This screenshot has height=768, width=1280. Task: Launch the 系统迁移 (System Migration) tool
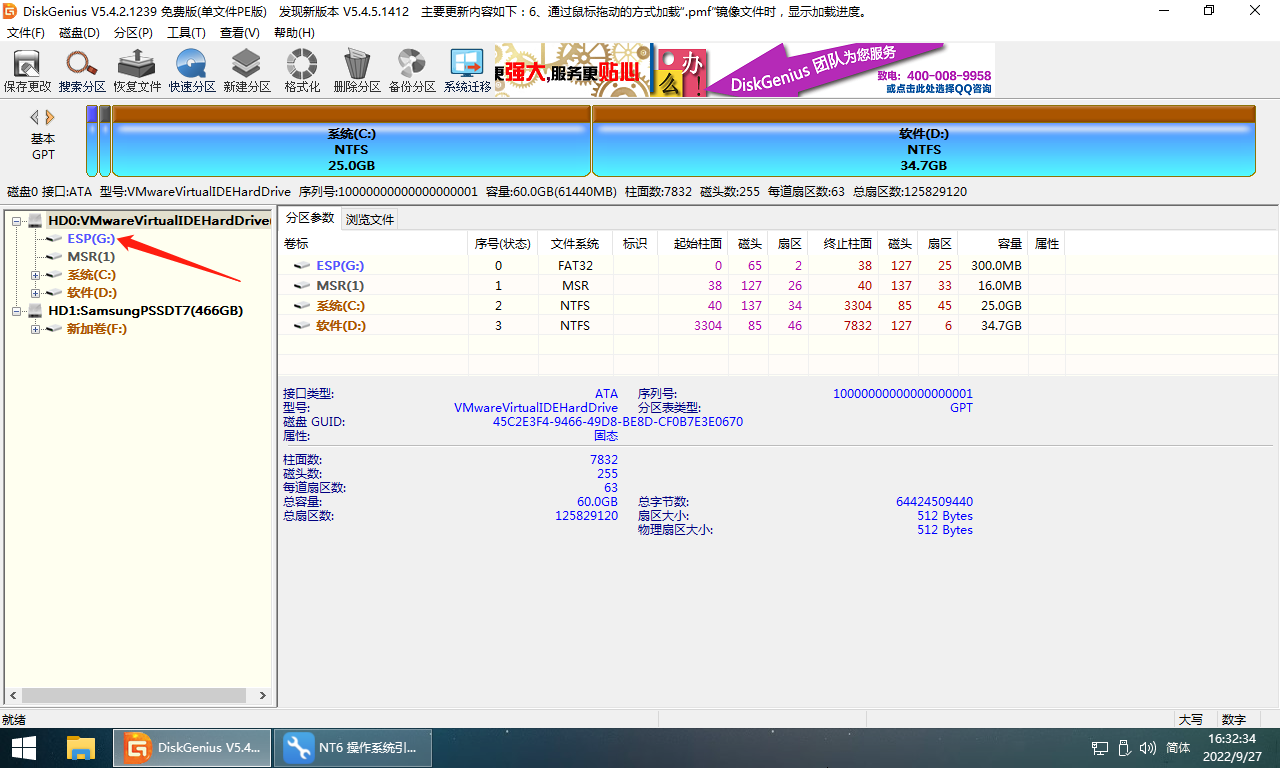[x=467, y=70]
